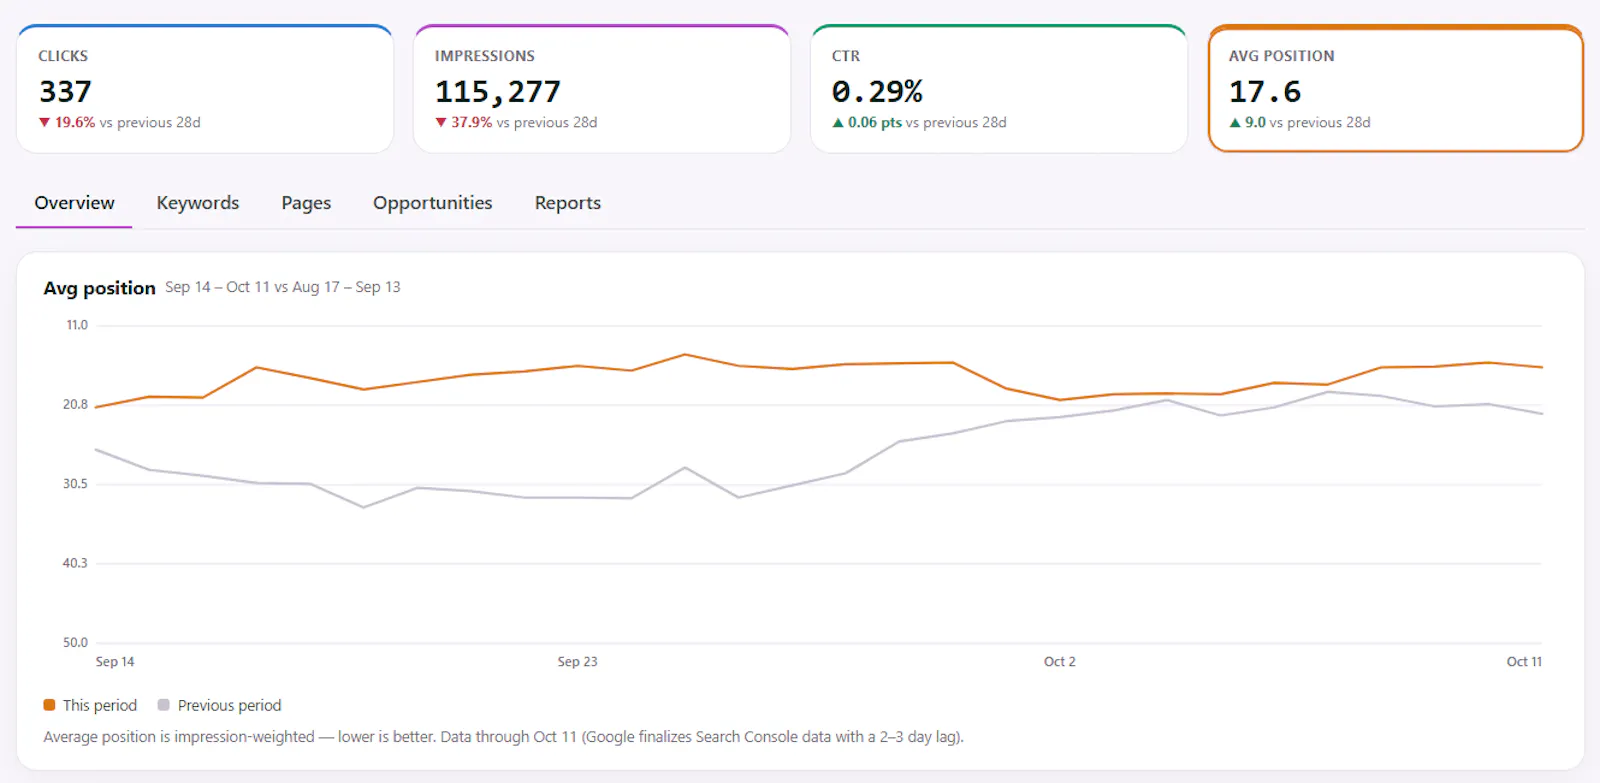Click the red down arrow beside 37.9%
Viewport: 1600px width, 783px height.
(x=441, y=122)
